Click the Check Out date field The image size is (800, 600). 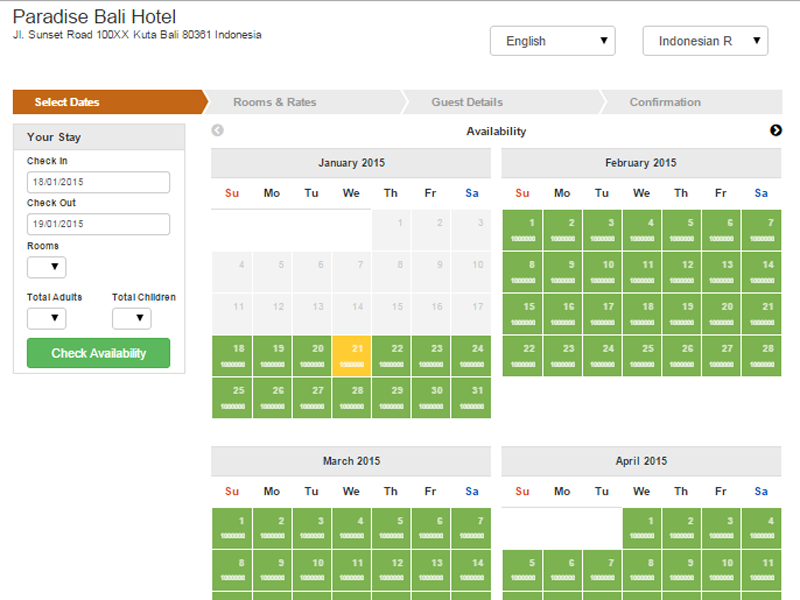coord(98,224)
